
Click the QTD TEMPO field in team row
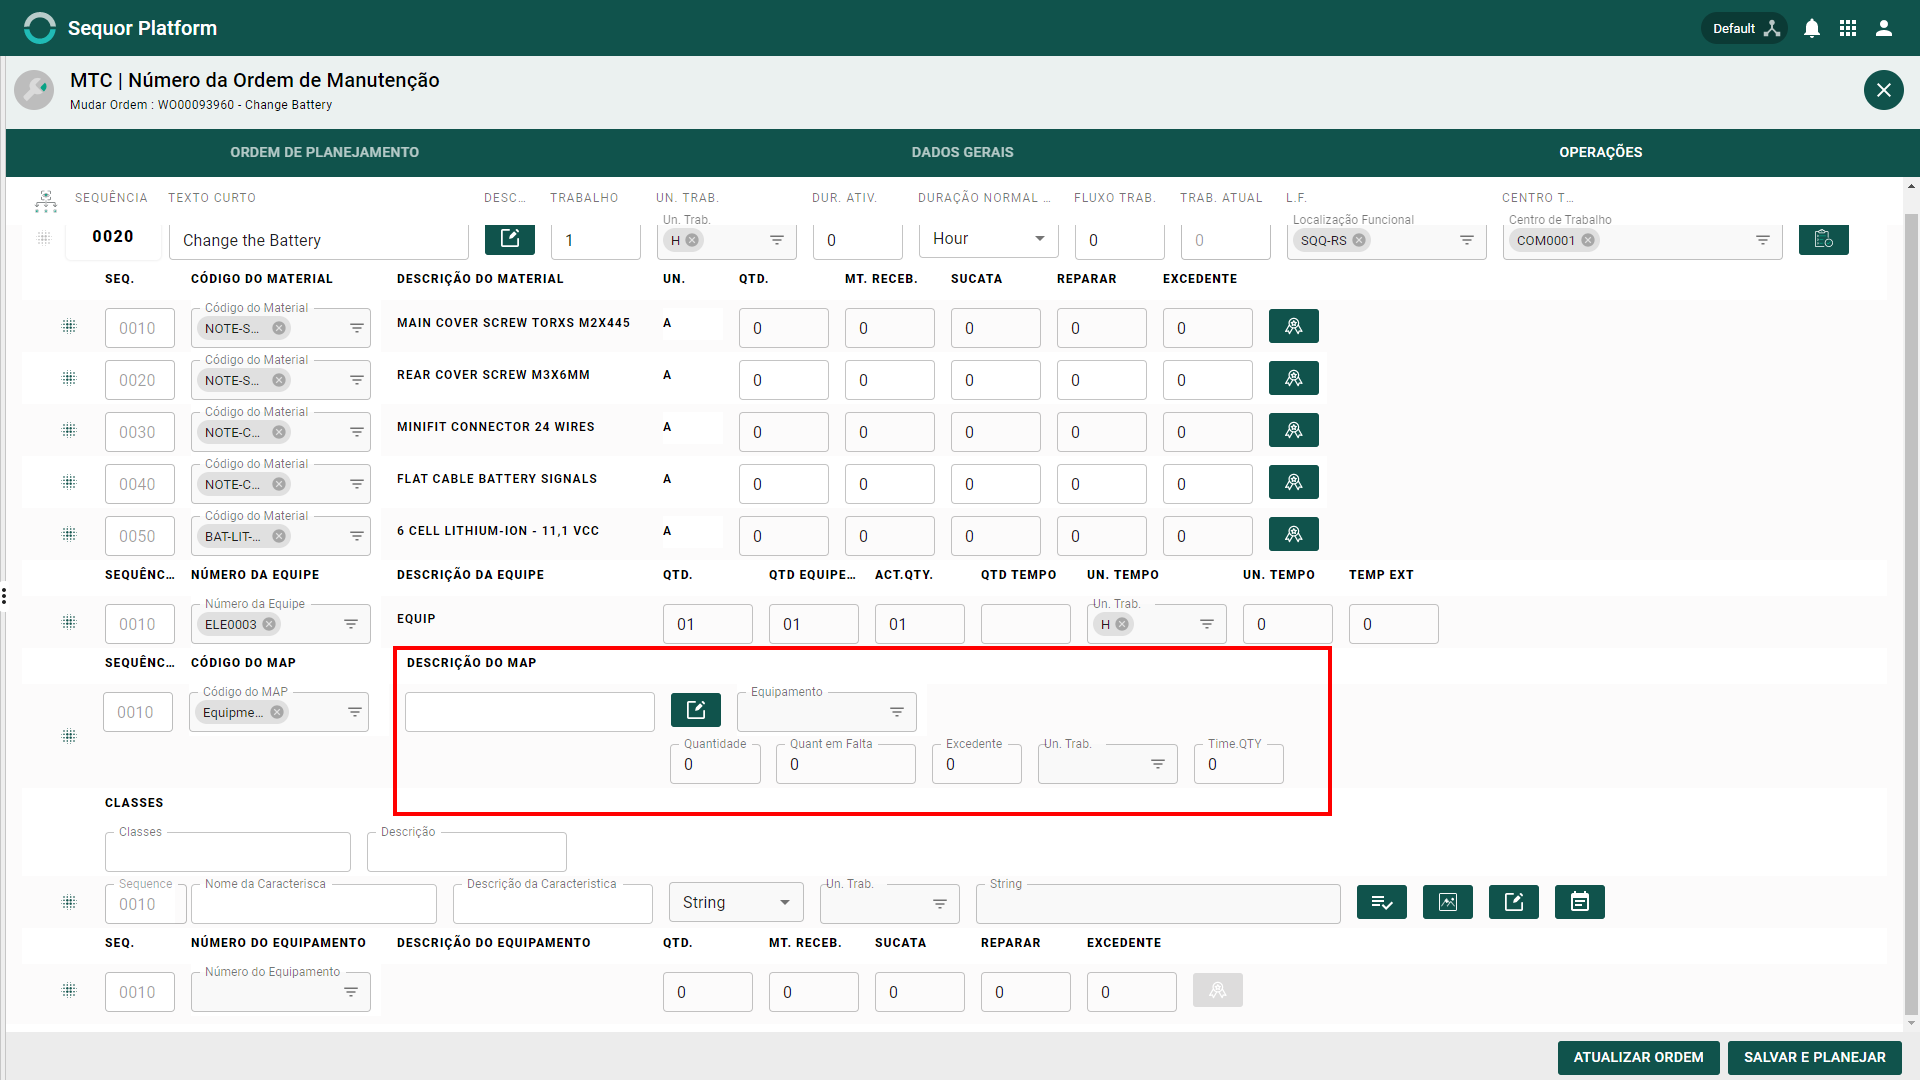1026,624
